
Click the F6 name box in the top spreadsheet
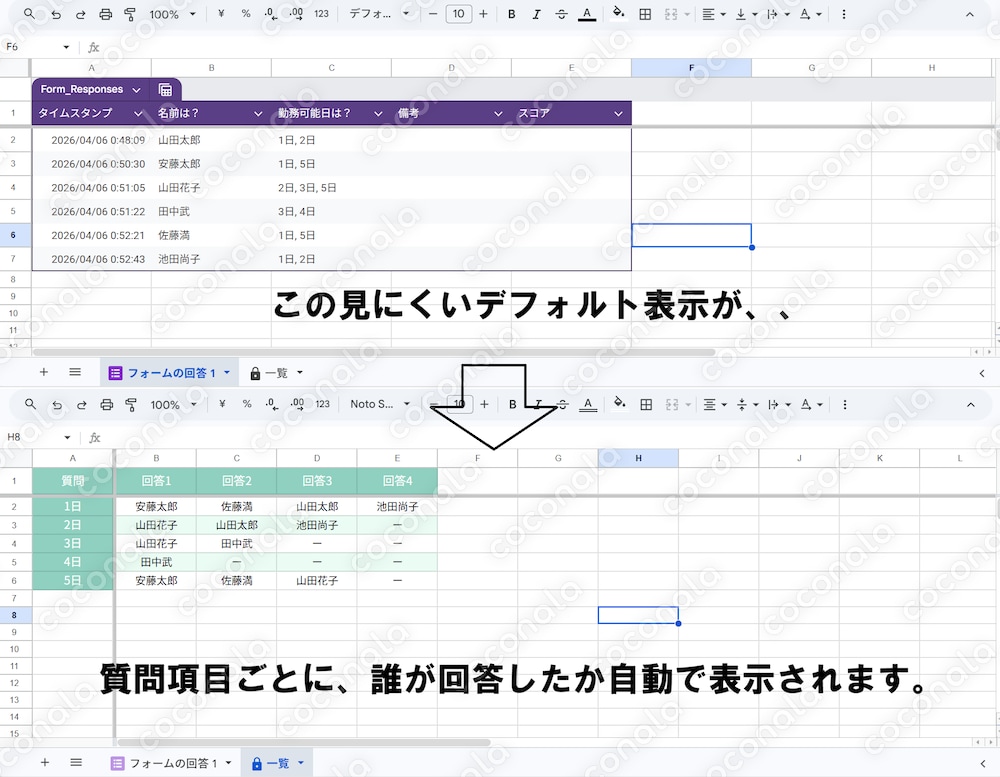tap(38, 47)
